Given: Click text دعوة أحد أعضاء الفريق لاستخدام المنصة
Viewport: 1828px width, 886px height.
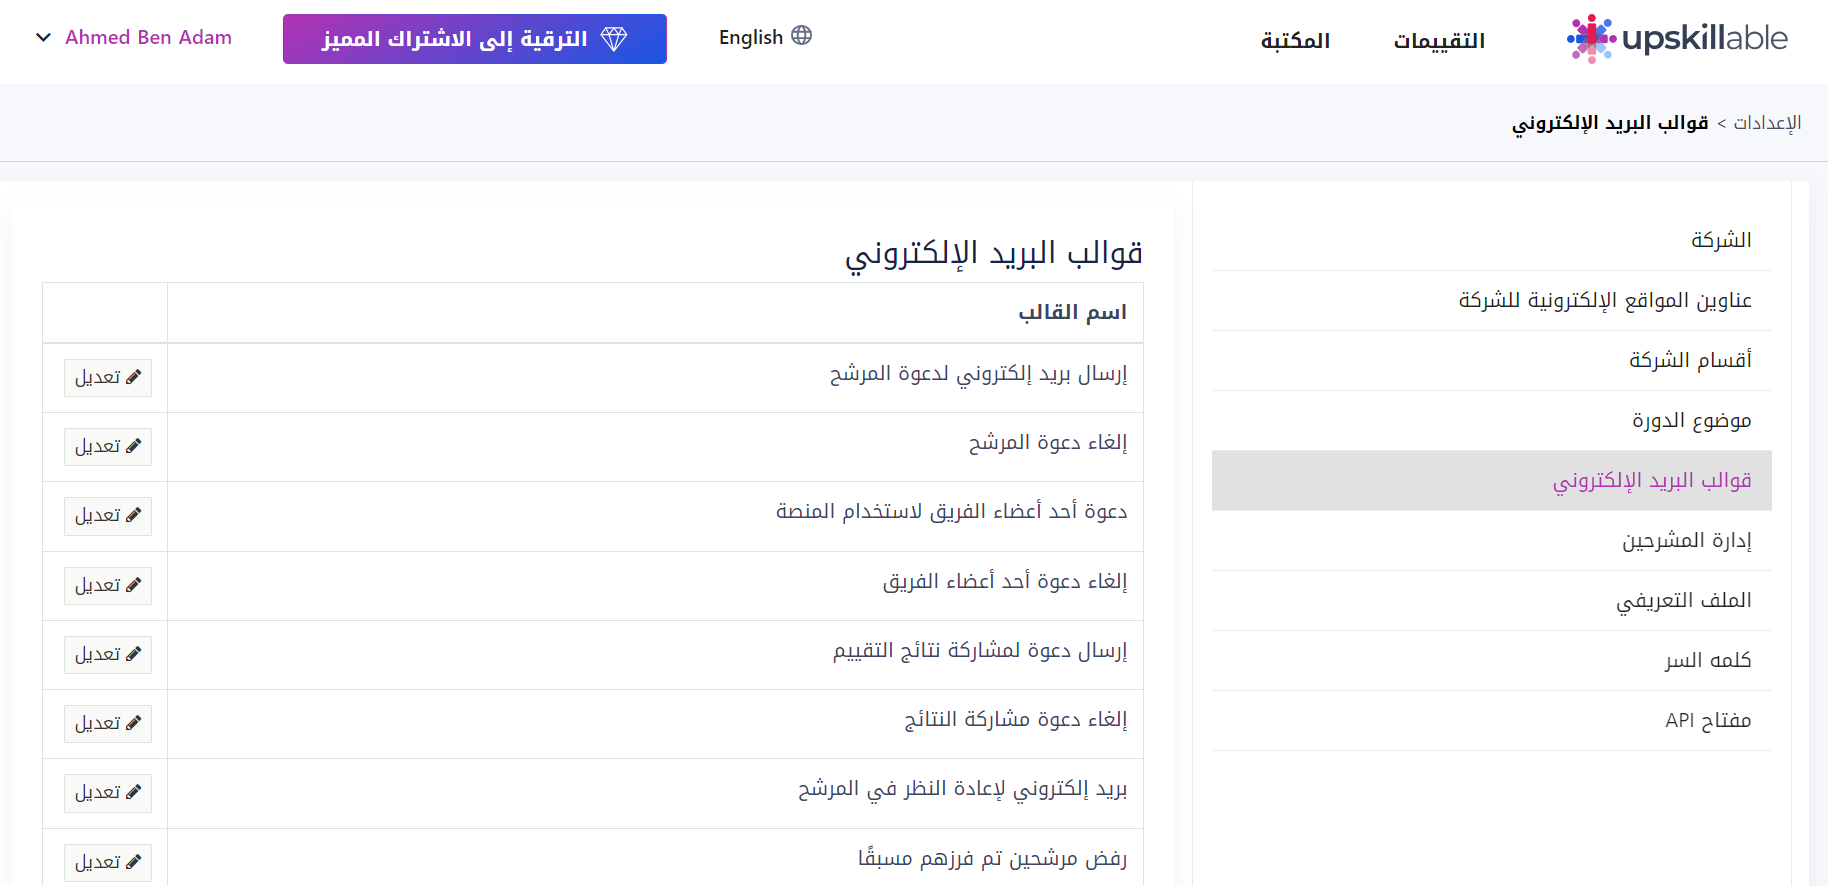Looking at the screenshot, I should (952, 512).
